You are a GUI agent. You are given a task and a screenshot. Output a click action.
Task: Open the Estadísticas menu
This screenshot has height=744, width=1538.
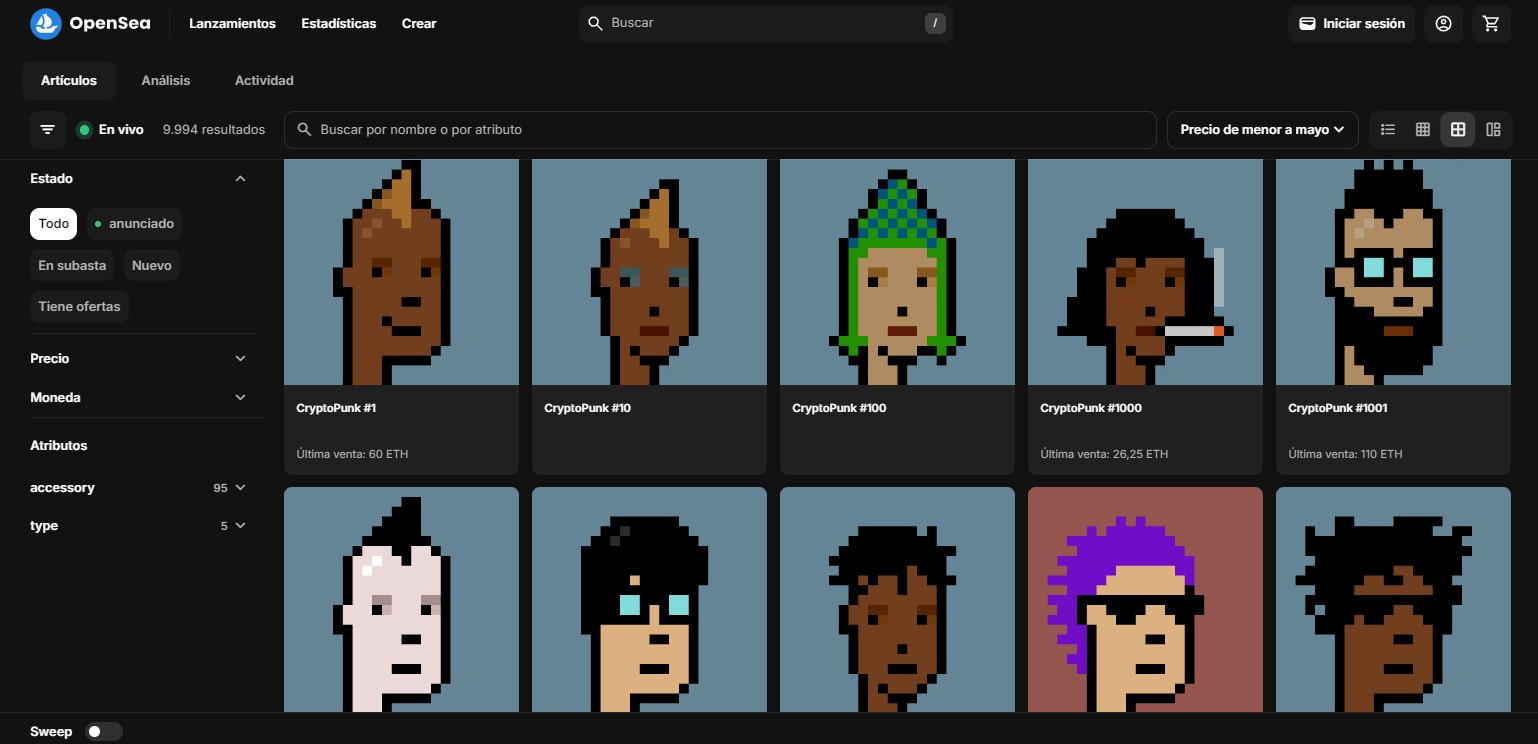[x=338, y=23]
